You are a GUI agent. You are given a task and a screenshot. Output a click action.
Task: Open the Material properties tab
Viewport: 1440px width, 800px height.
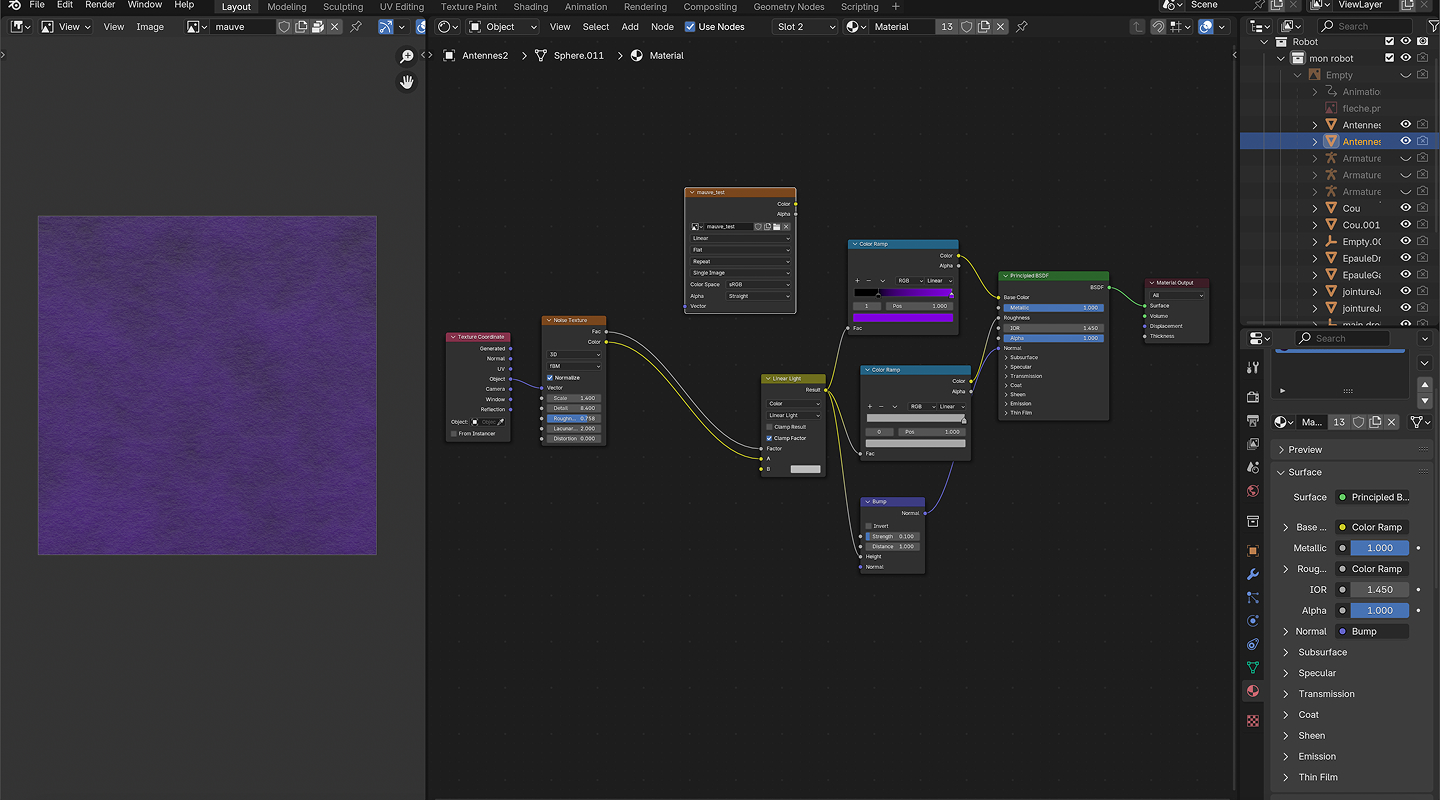(x=1253, y=691)
